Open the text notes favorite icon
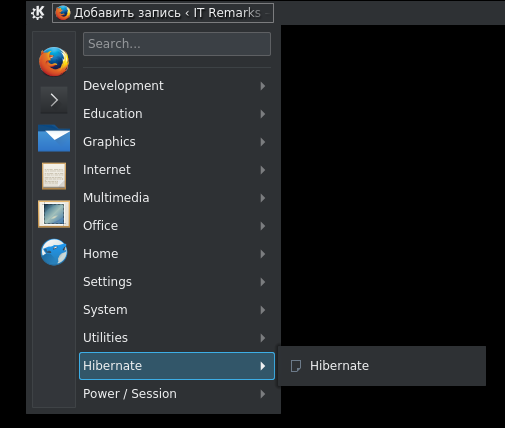This screenshot has height=428, width=505. [x=54, y=176]
